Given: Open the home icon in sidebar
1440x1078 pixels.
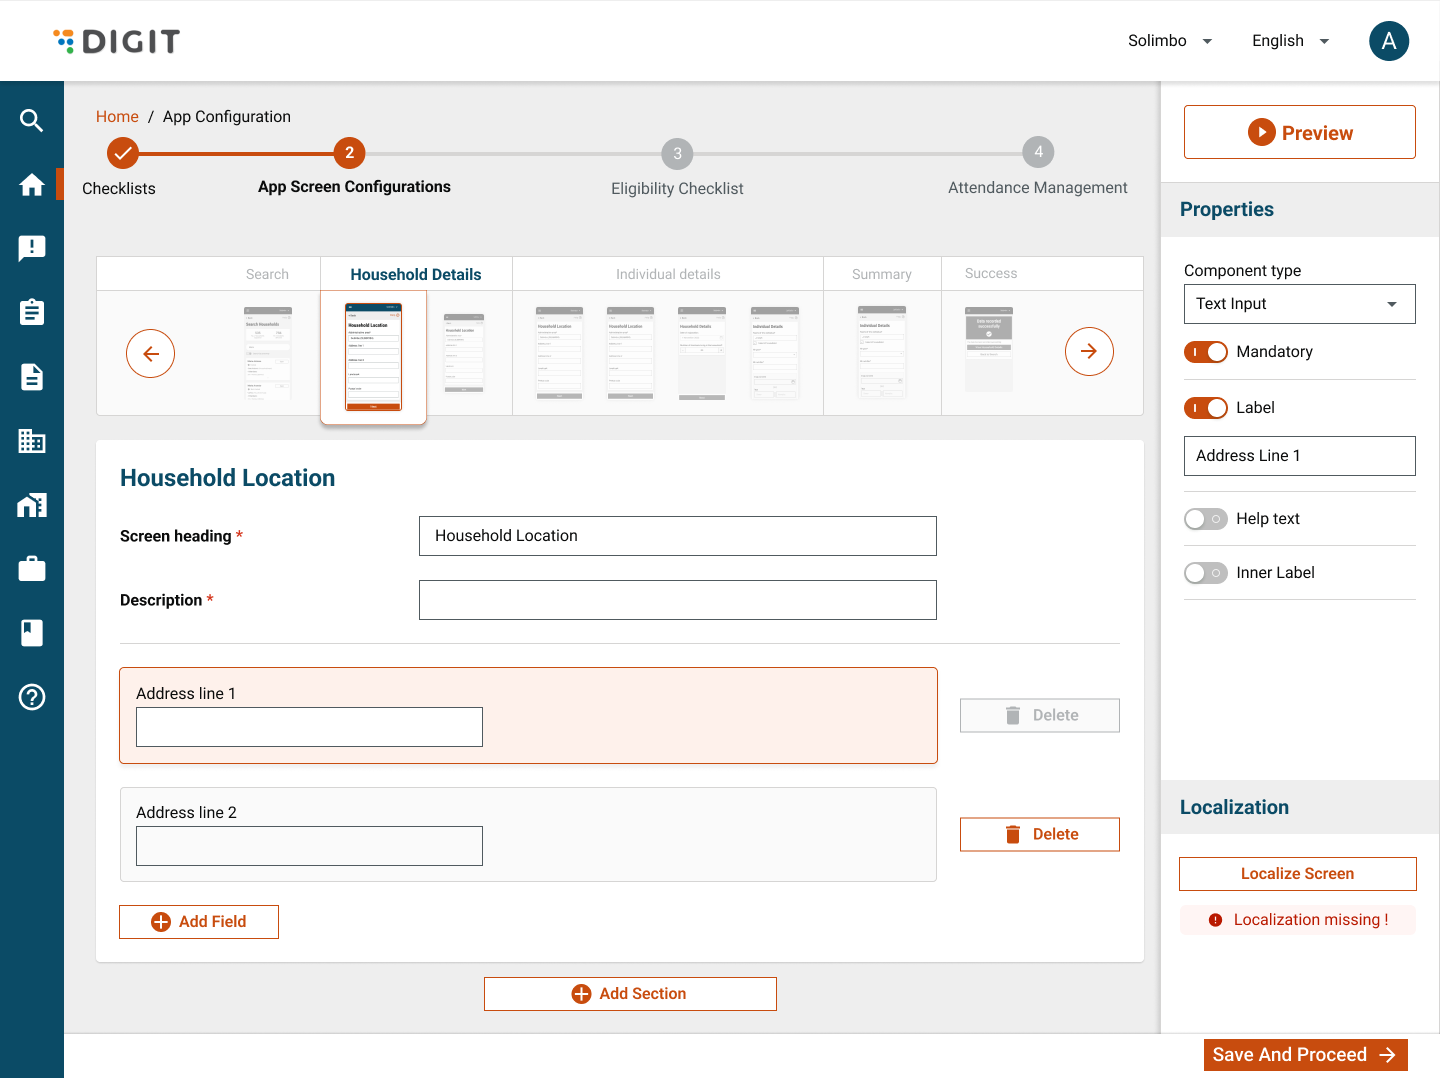Looking at the screenshot, I should (32, 185).
